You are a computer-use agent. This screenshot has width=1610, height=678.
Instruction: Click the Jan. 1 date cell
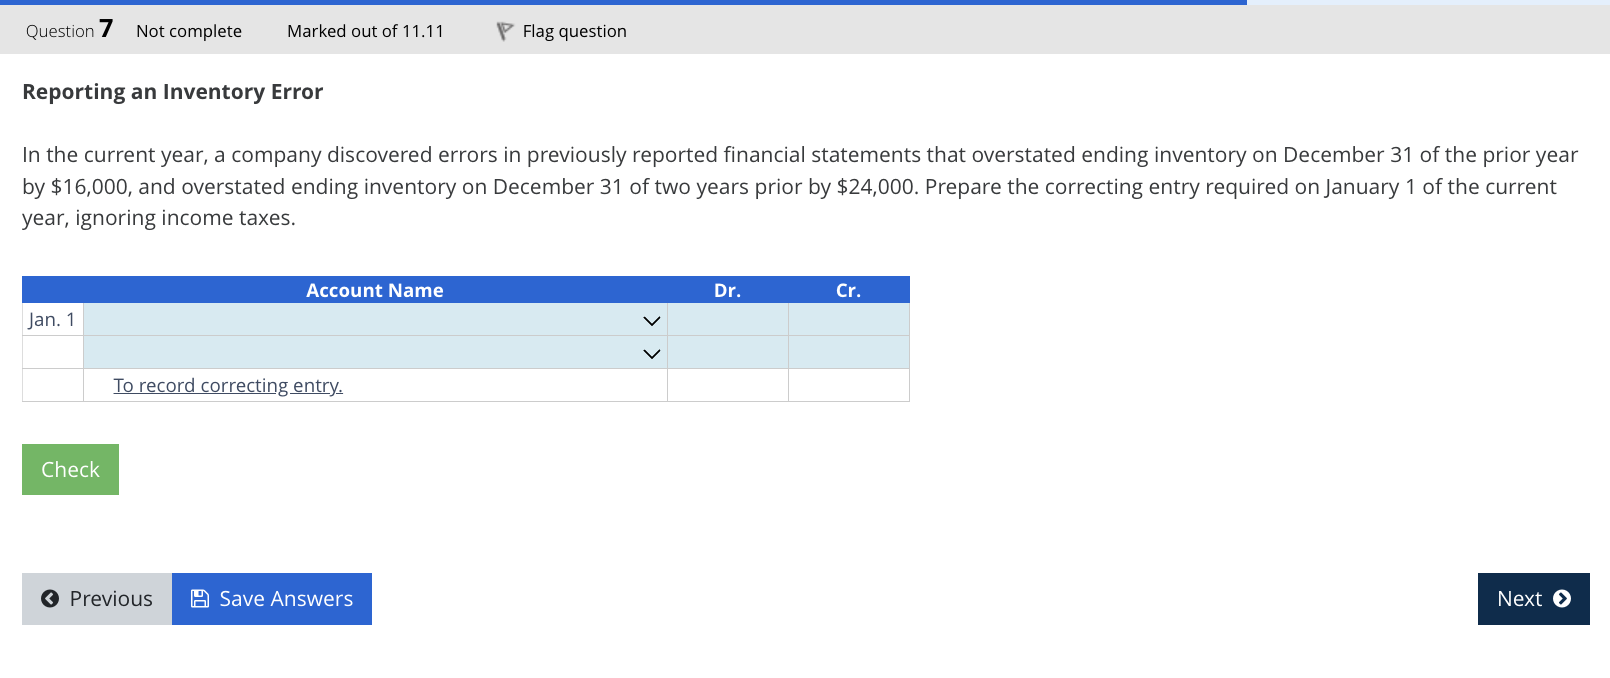pos(52,320)
